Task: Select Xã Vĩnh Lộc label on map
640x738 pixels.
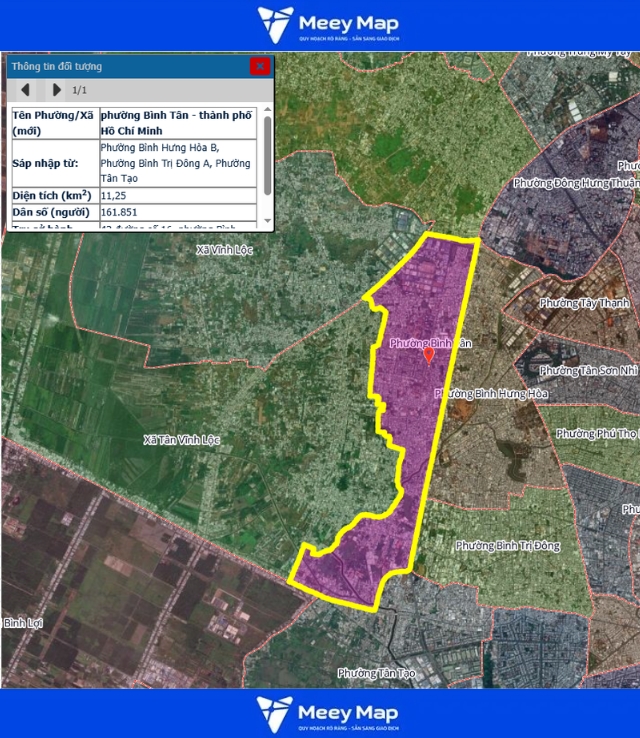Action: (x=226, y=249)
